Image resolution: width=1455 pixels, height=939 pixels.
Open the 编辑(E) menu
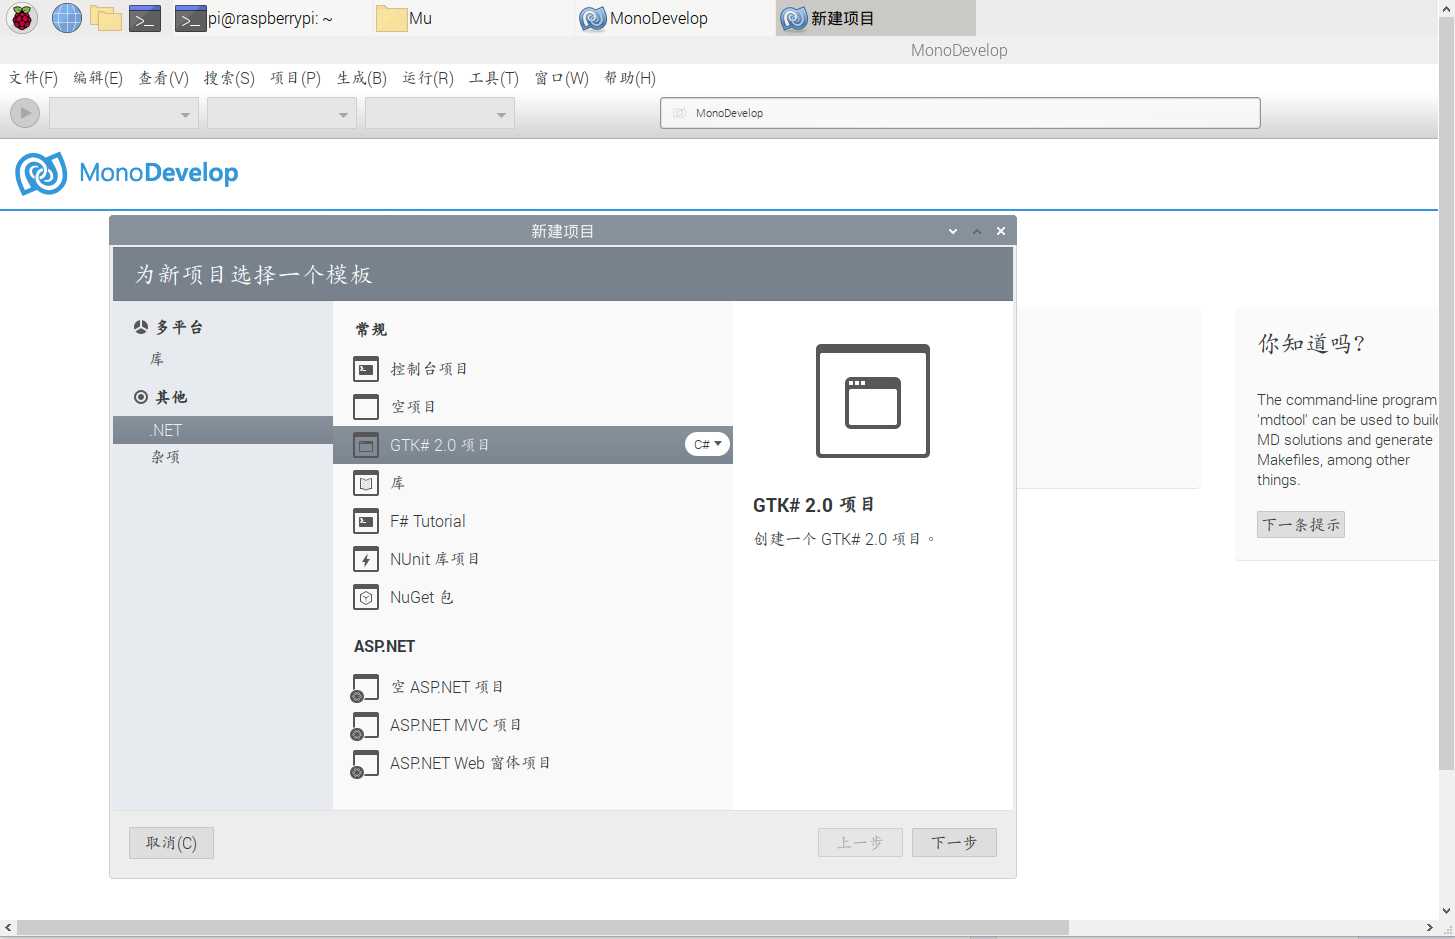pos(98,78)
